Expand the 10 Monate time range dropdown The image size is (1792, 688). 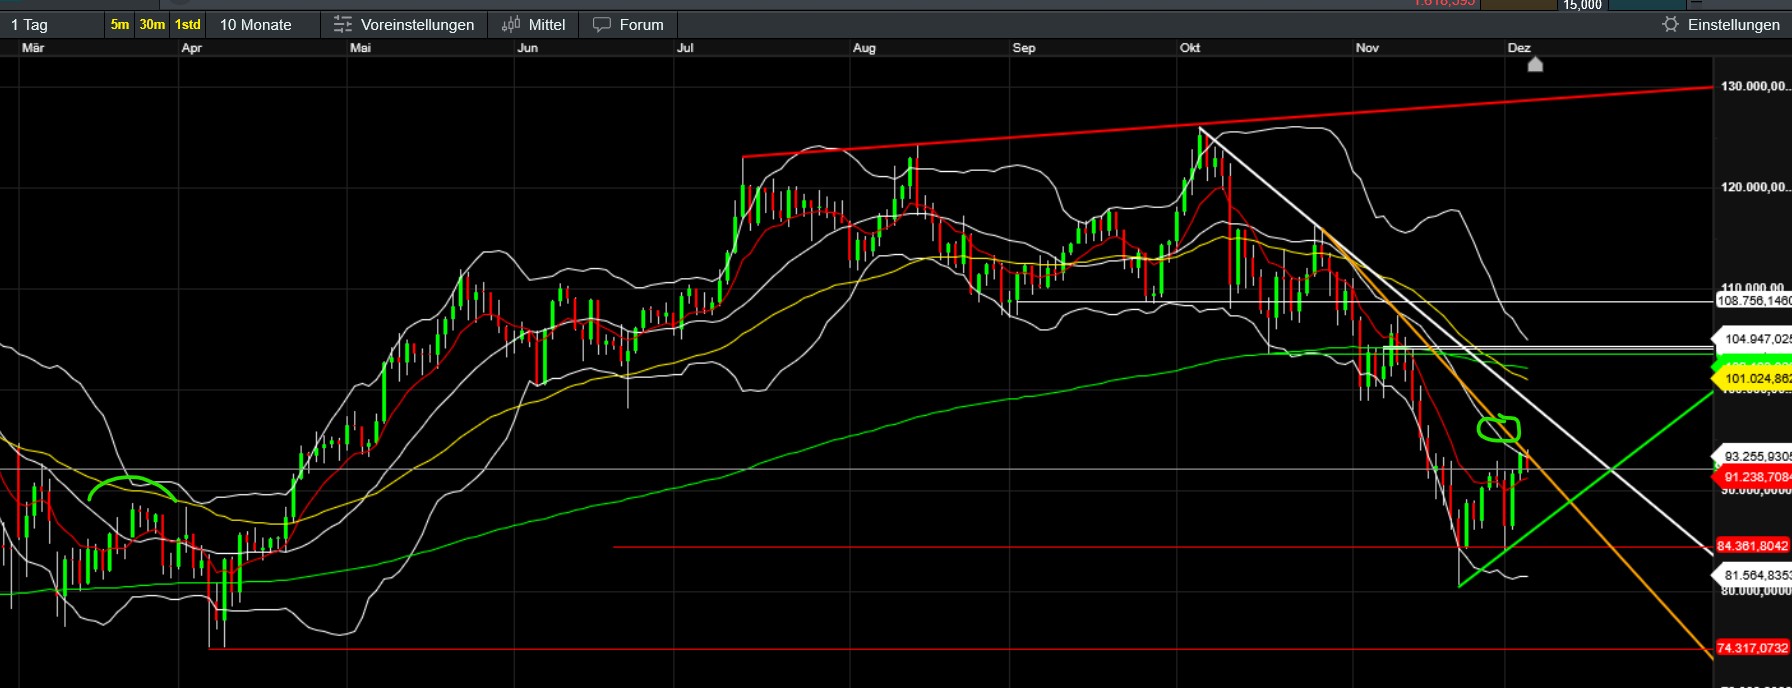[263, 24]
